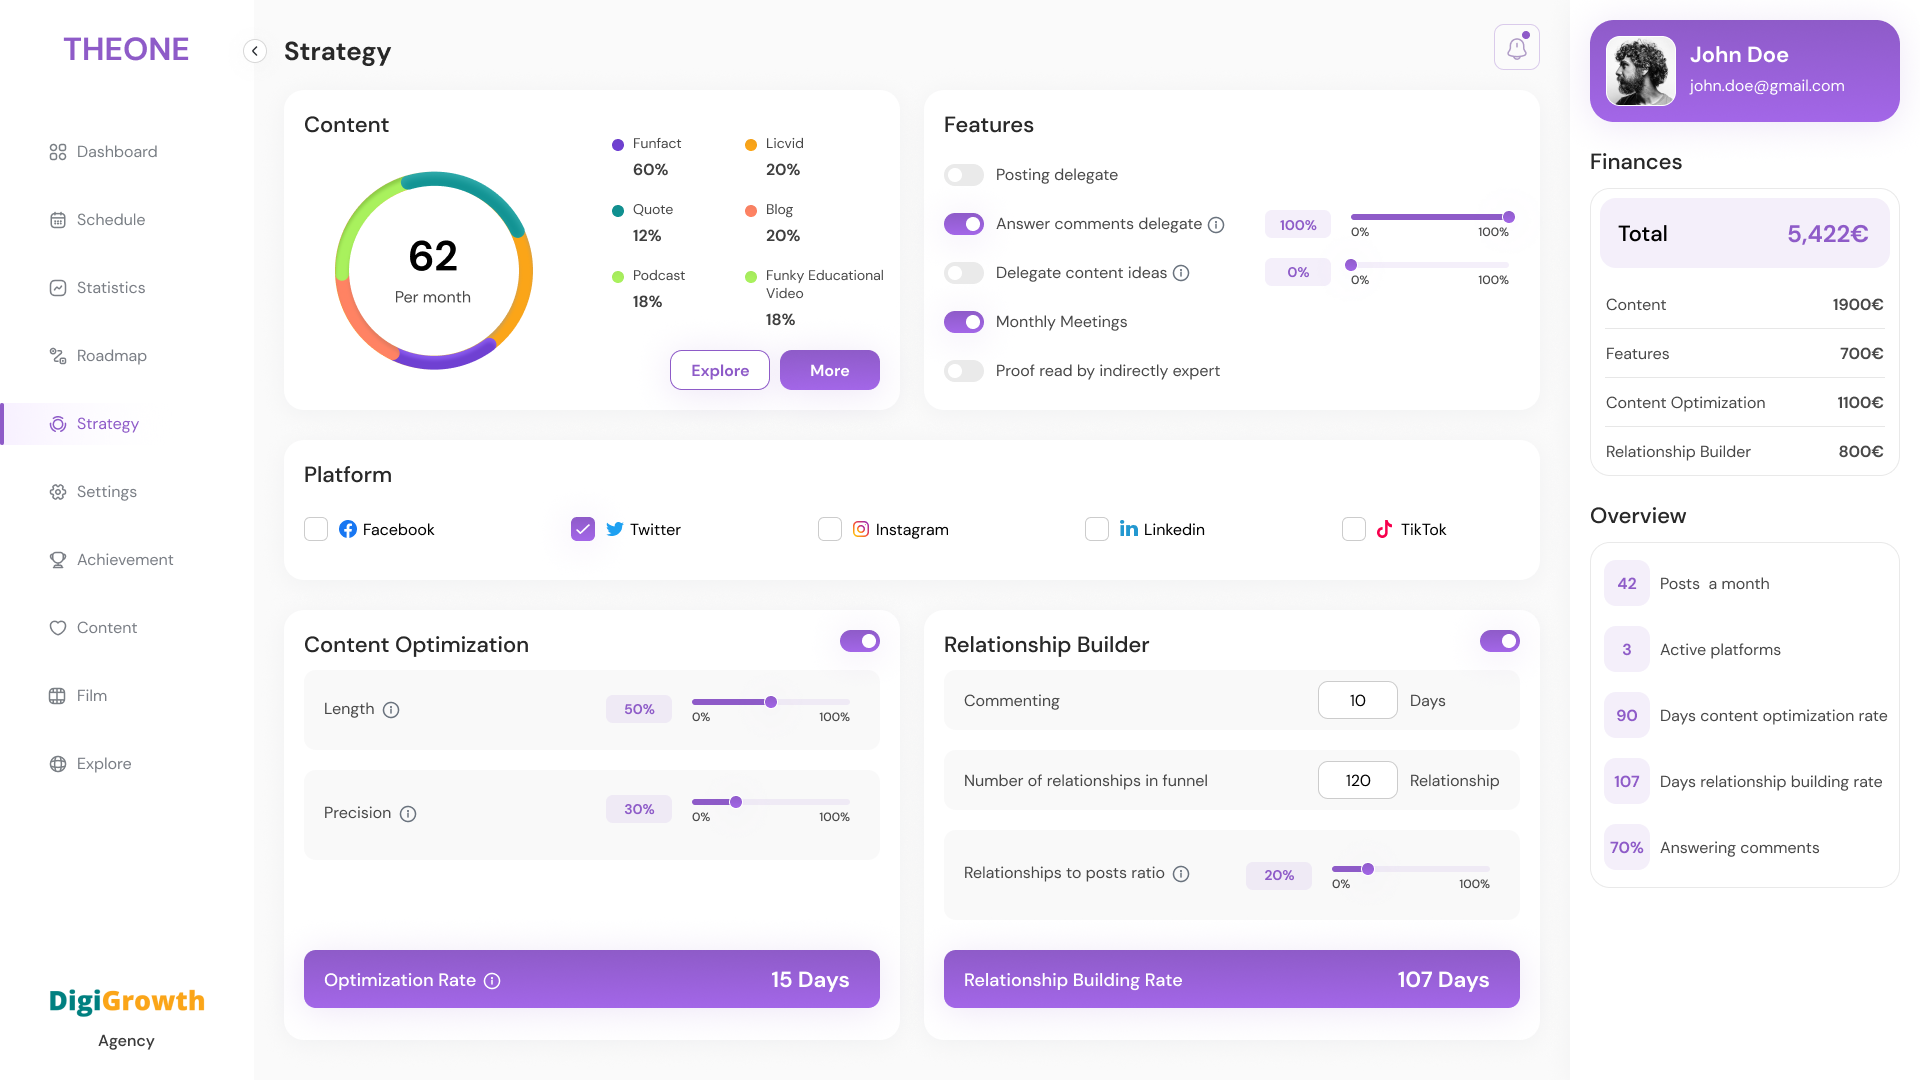Click info icon beside Delegate content ideas

click(1181, 273)
